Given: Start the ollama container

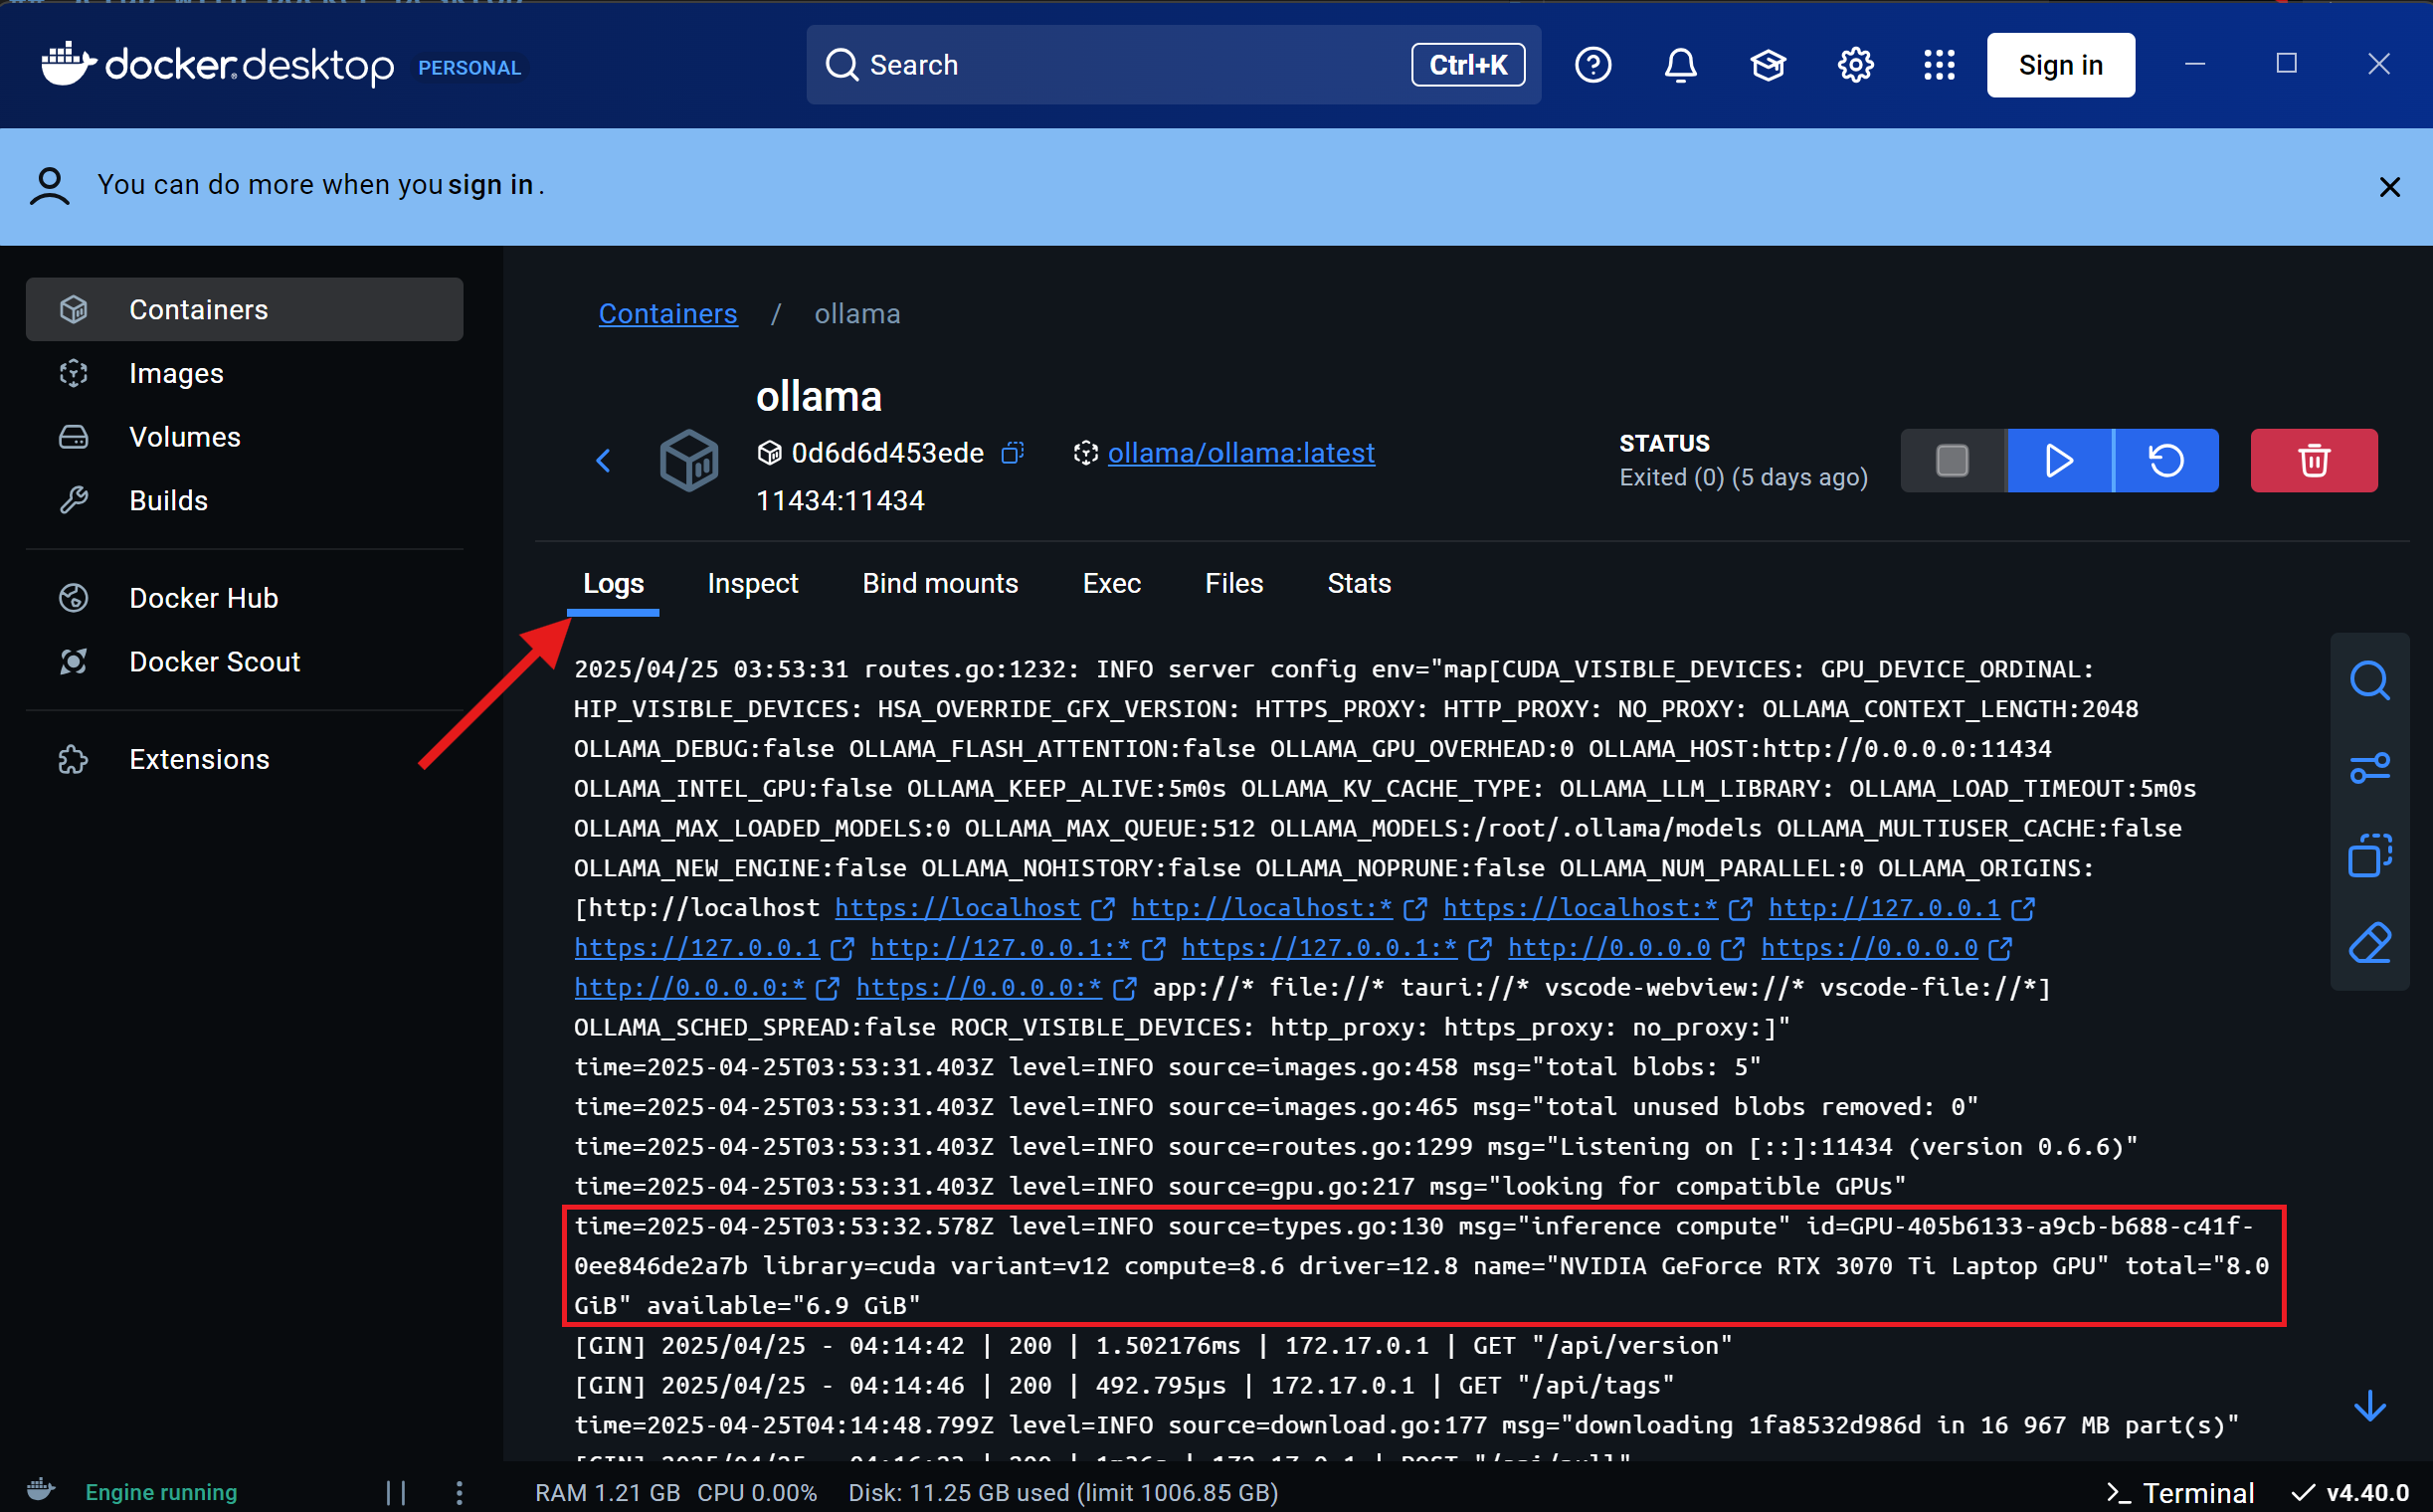Looking at the screenshot, I should (2059, 460).
